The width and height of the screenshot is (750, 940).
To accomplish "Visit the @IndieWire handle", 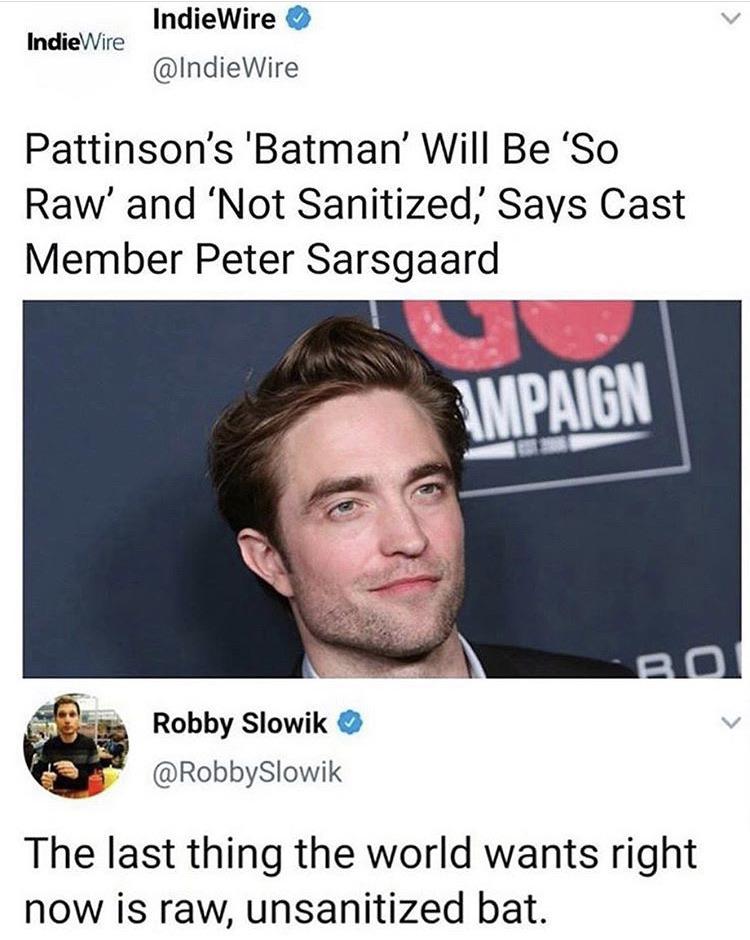I will 225,68.
